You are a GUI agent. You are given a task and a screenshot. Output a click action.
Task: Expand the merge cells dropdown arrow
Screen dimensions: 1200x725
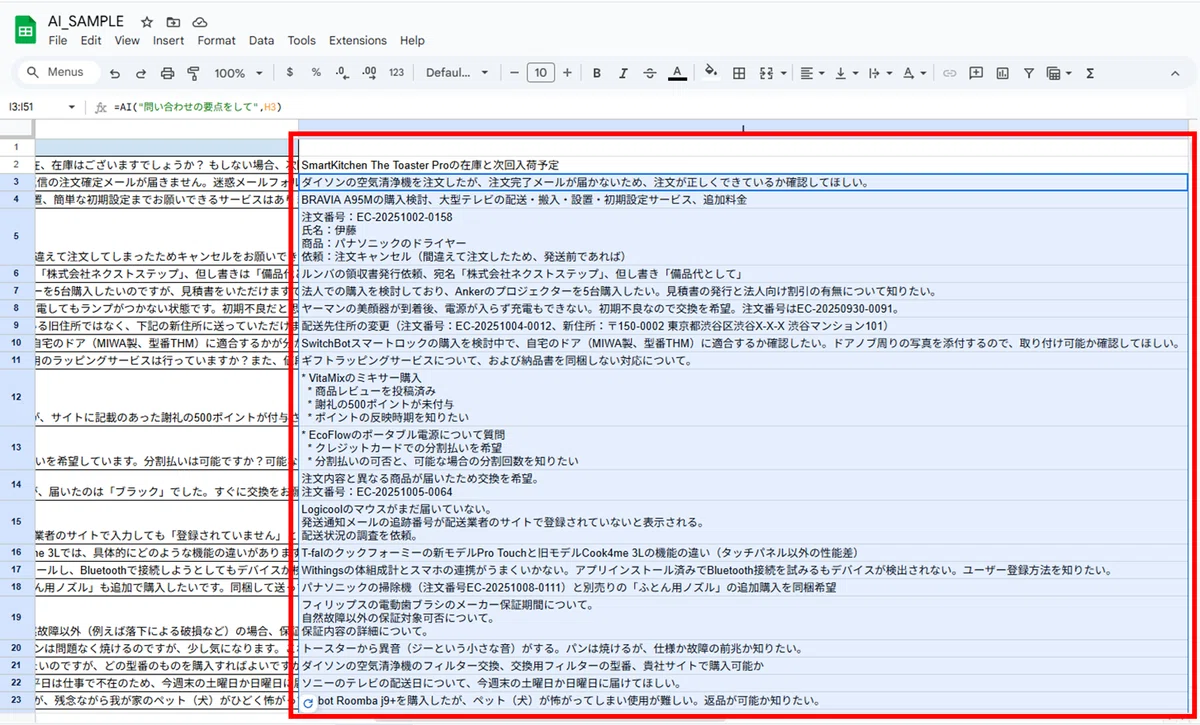point(782,73)
